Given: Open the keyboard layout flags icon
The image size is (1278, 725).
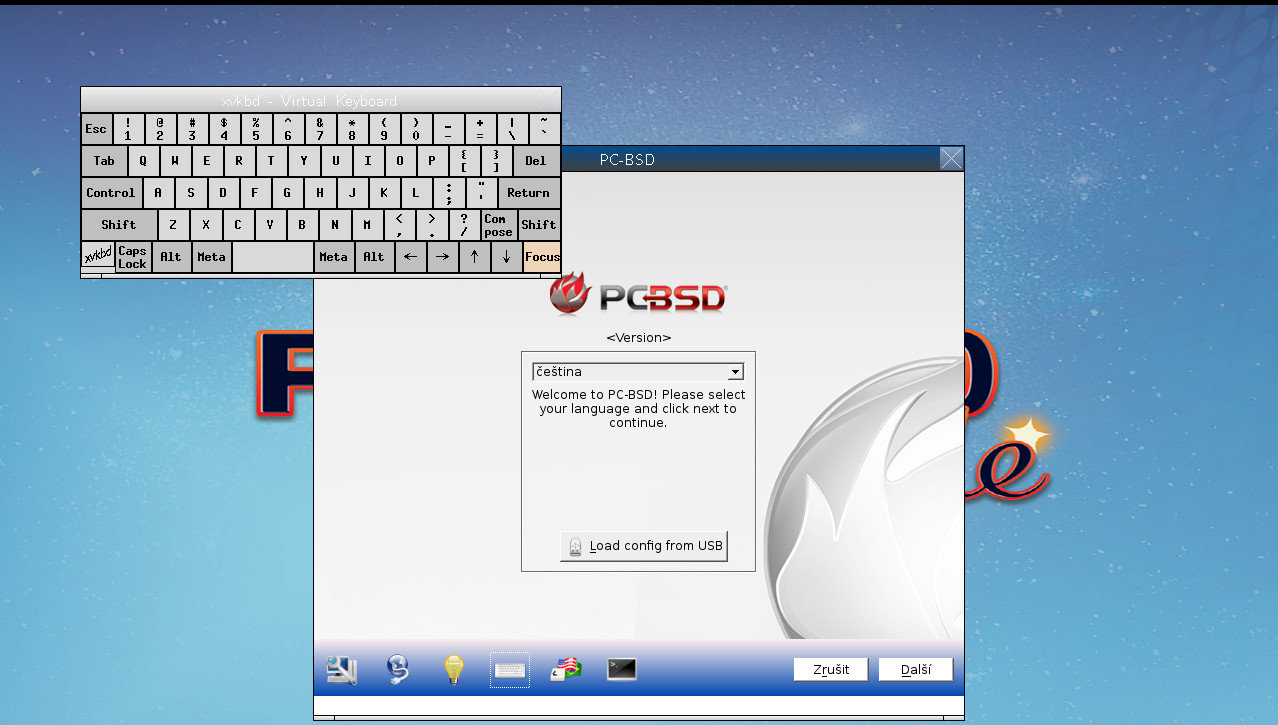Looking at the screenshot, I should [x=565, y=669].
